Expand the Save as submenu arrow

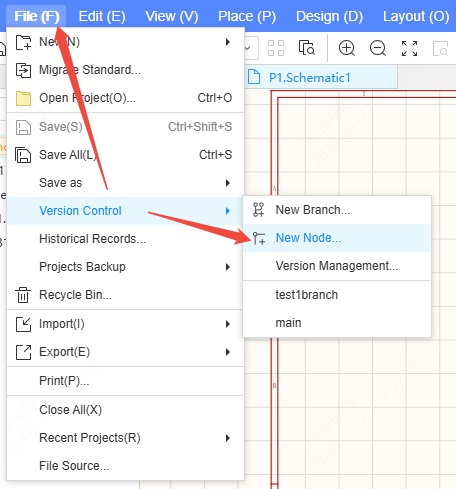point(228,183)
